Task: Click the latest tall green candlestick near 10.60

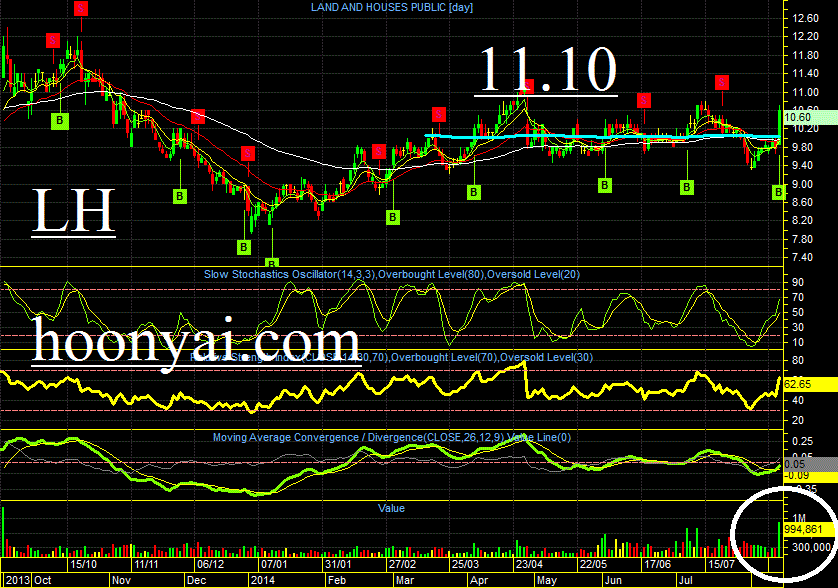Action: tap(780, 125)
